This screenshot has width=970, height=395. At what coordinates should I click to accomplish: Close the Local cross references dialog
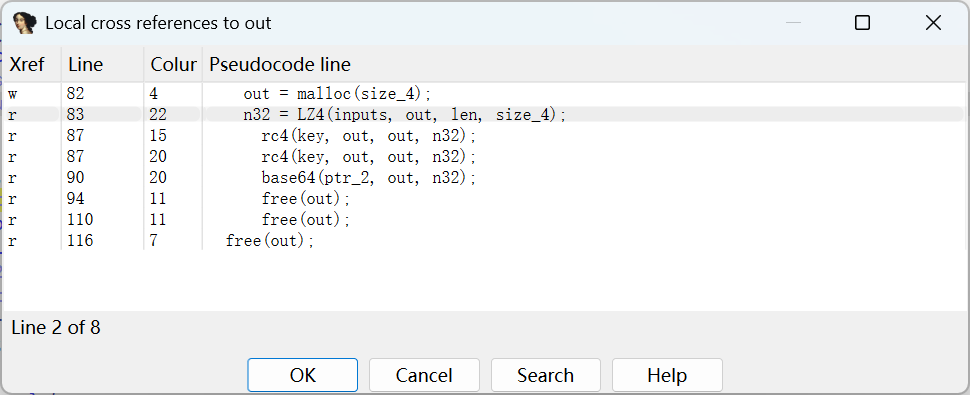point(933,23)
